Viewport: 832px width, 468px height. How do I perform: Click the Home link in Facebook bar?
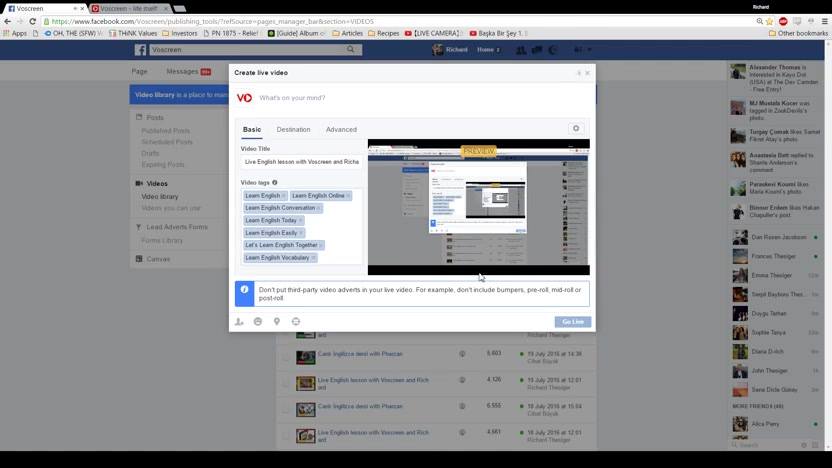pyautogui.click(x=486, y=50)
